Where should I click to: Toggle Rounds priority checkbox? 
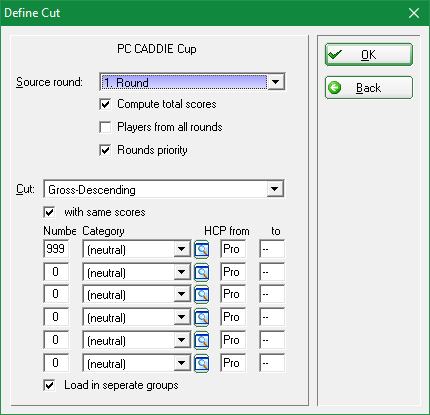(x=105, y=150)
